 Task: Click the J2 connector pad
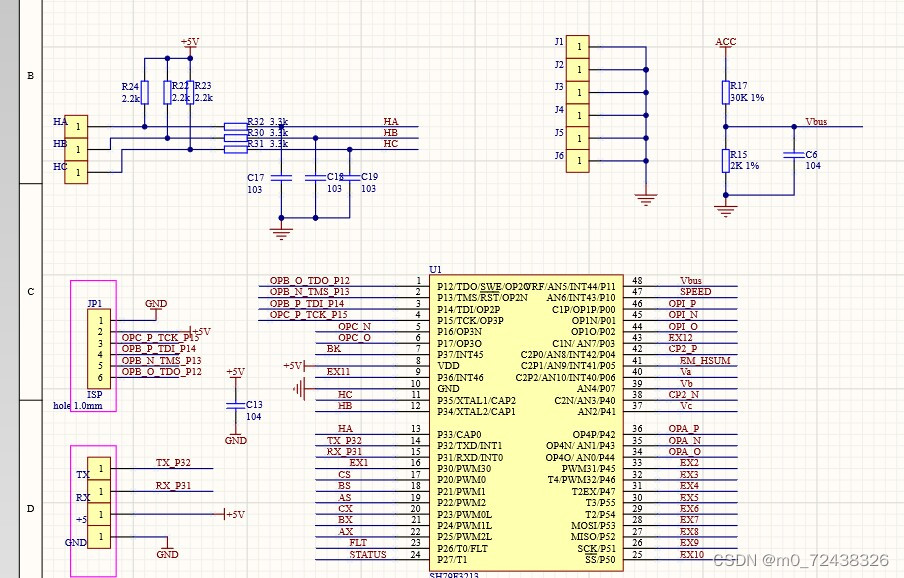click(578, 69)
